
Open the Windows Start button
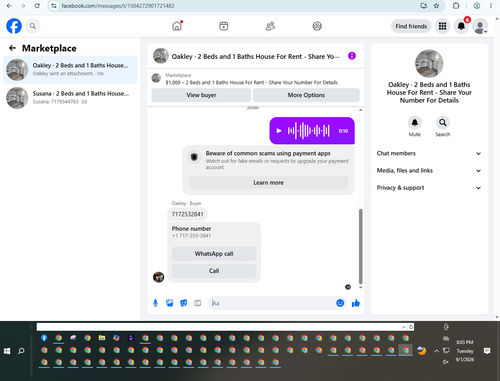tap(7, 351)
